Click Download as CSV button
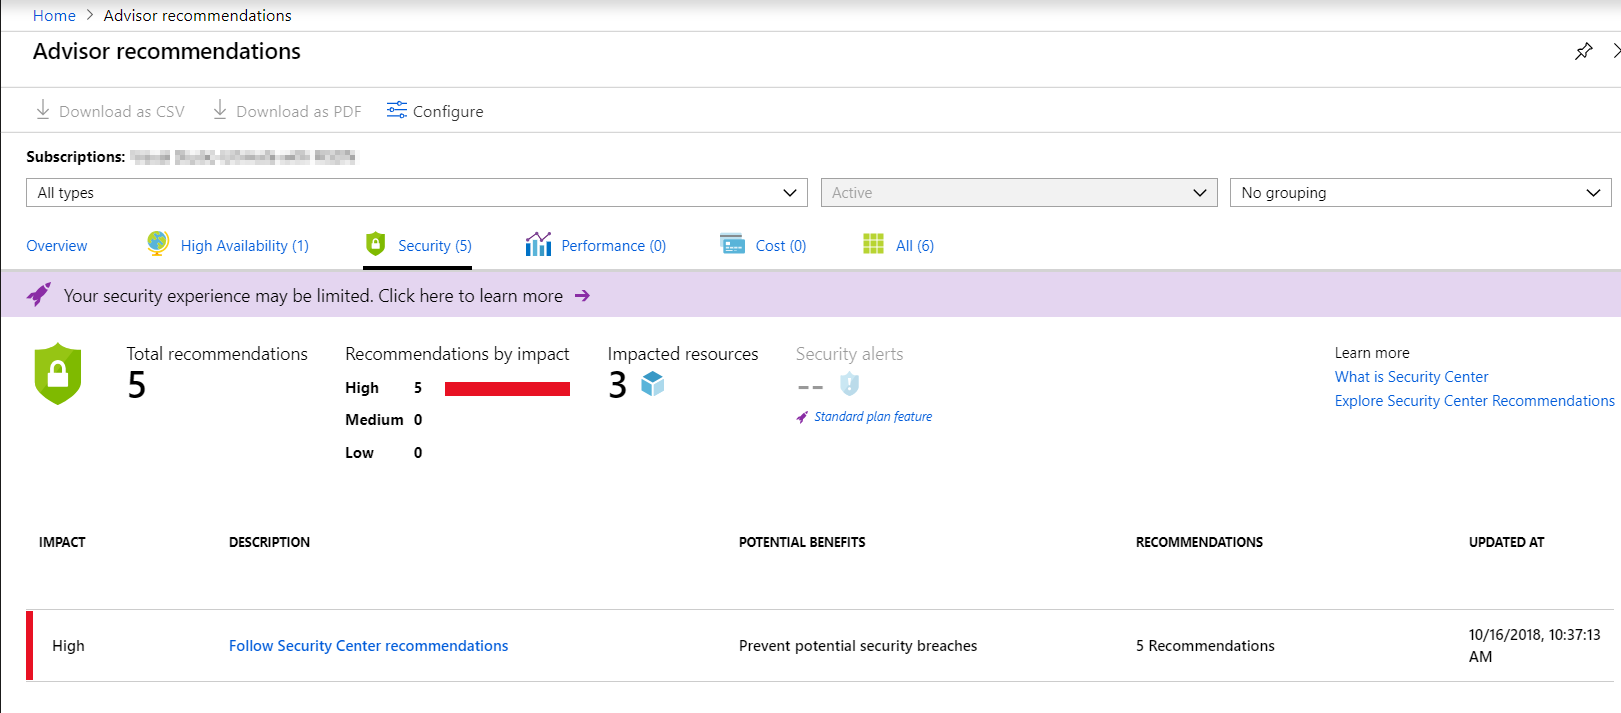The height and width of the screenshot is (713, 1621). (x=110, y=111)
